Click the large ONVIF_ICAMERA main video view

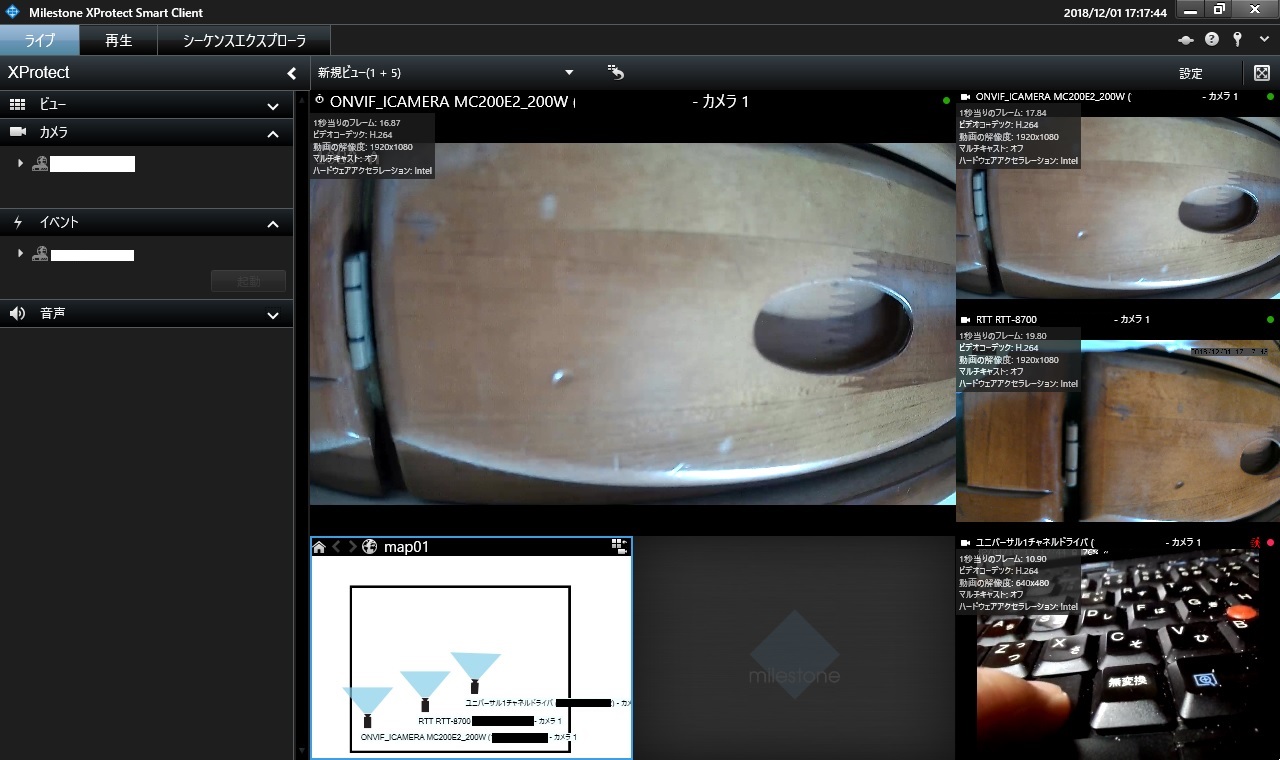tap(632, 323)
